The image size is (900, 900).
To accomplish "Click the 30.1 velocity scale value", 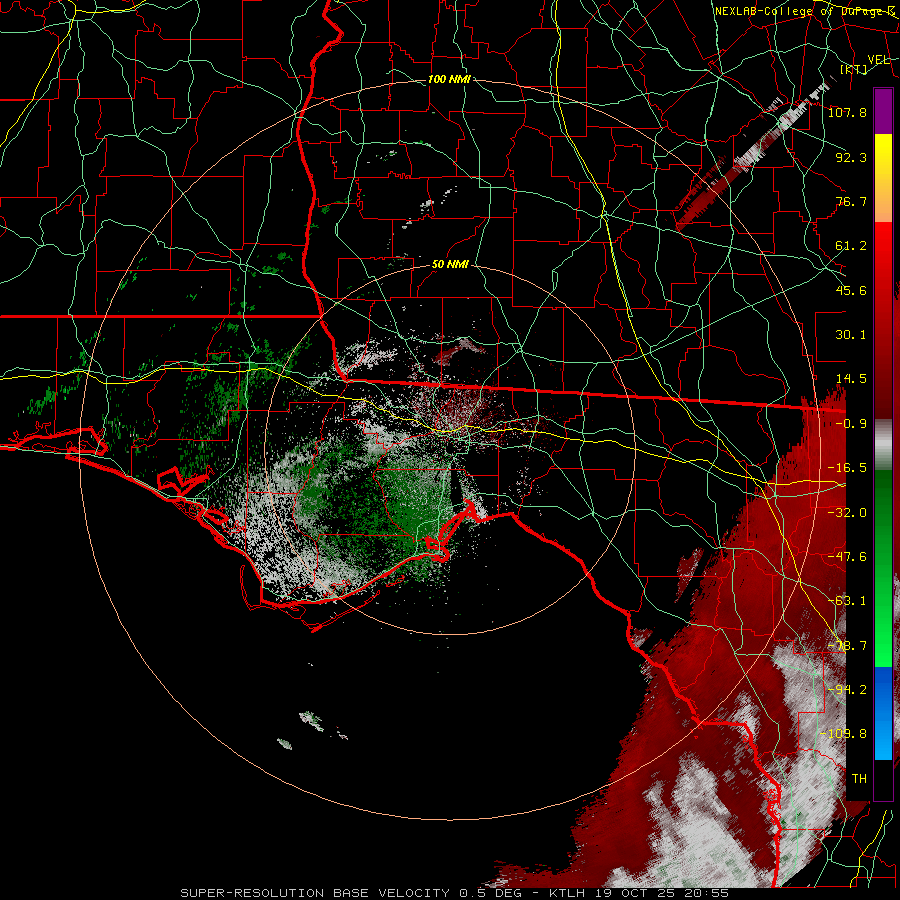I will 851,335.
